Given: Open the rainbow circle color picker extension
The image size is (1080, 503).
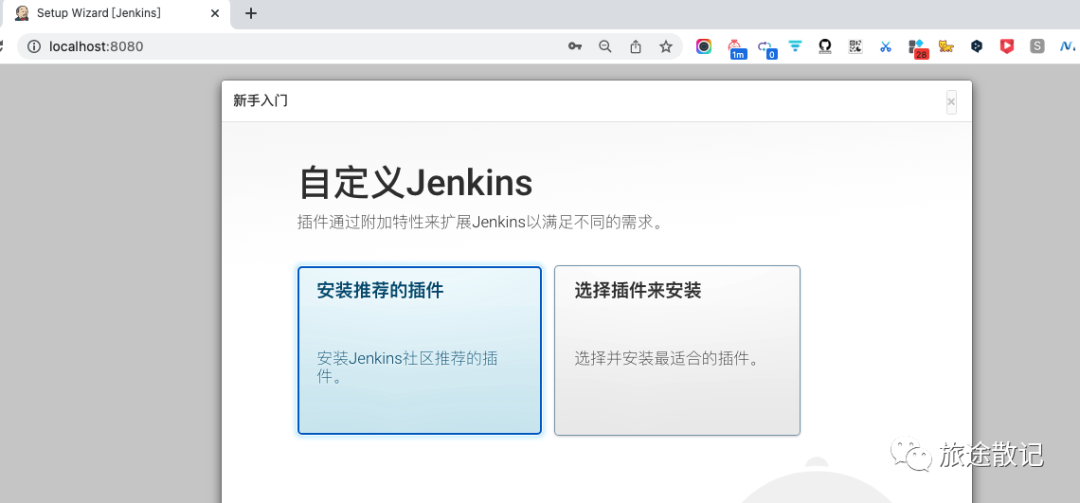Looking at the screenshot, I should coord(703,46).
